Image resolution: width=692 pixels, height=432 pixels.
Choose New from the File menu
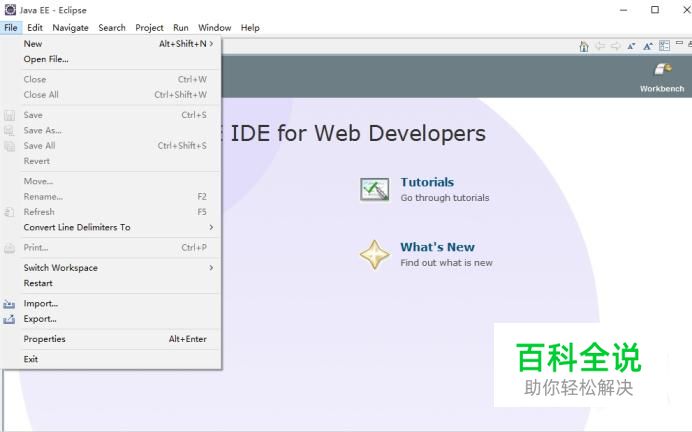coord(110,44)
